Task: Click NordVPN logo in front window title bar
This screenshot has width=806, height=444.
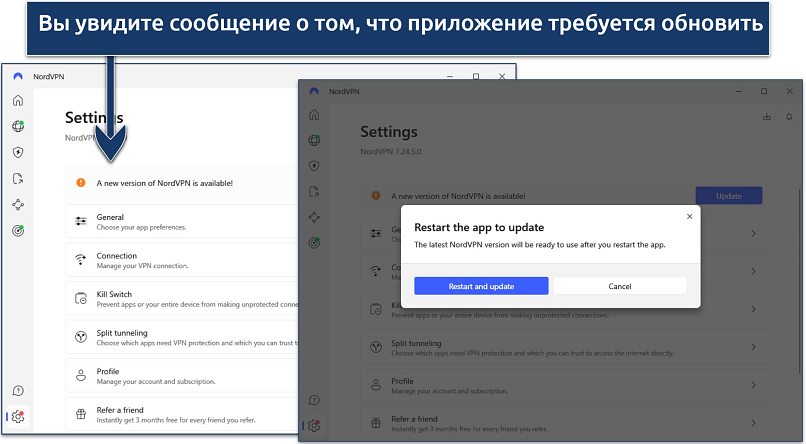Action: coord(314,91)
